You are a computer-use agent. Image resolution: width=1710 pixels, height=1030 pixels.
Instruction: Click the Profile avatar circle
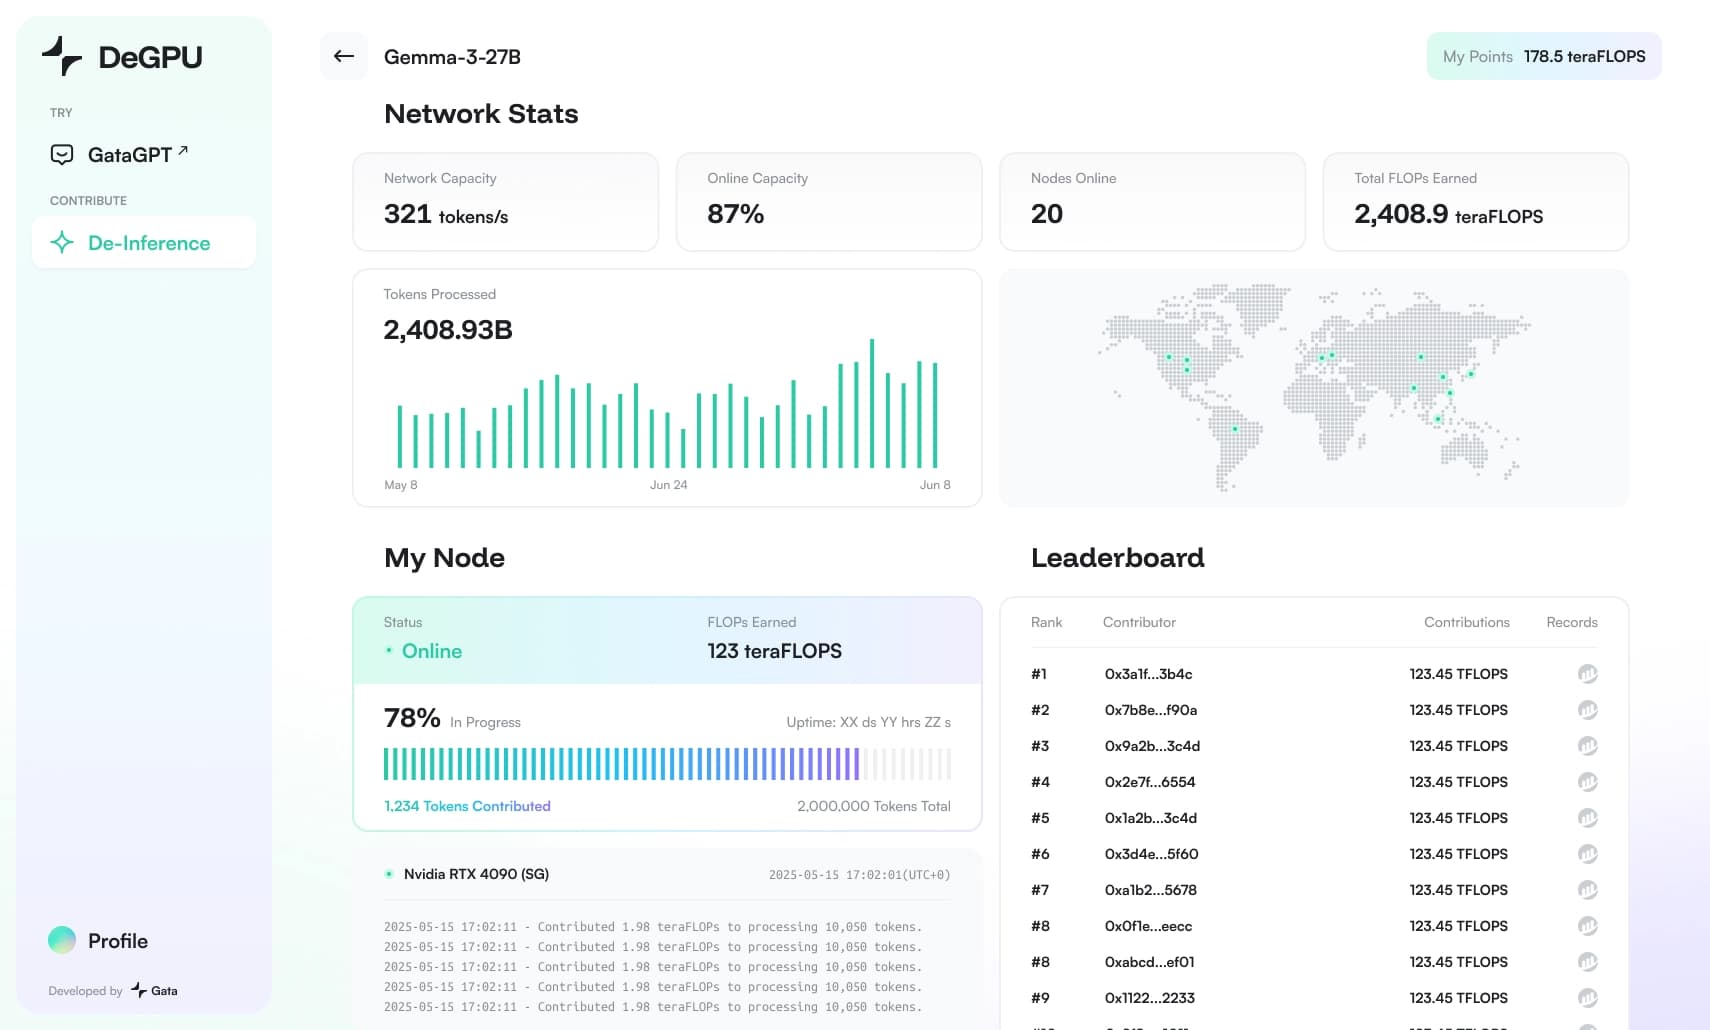point(62,940)
